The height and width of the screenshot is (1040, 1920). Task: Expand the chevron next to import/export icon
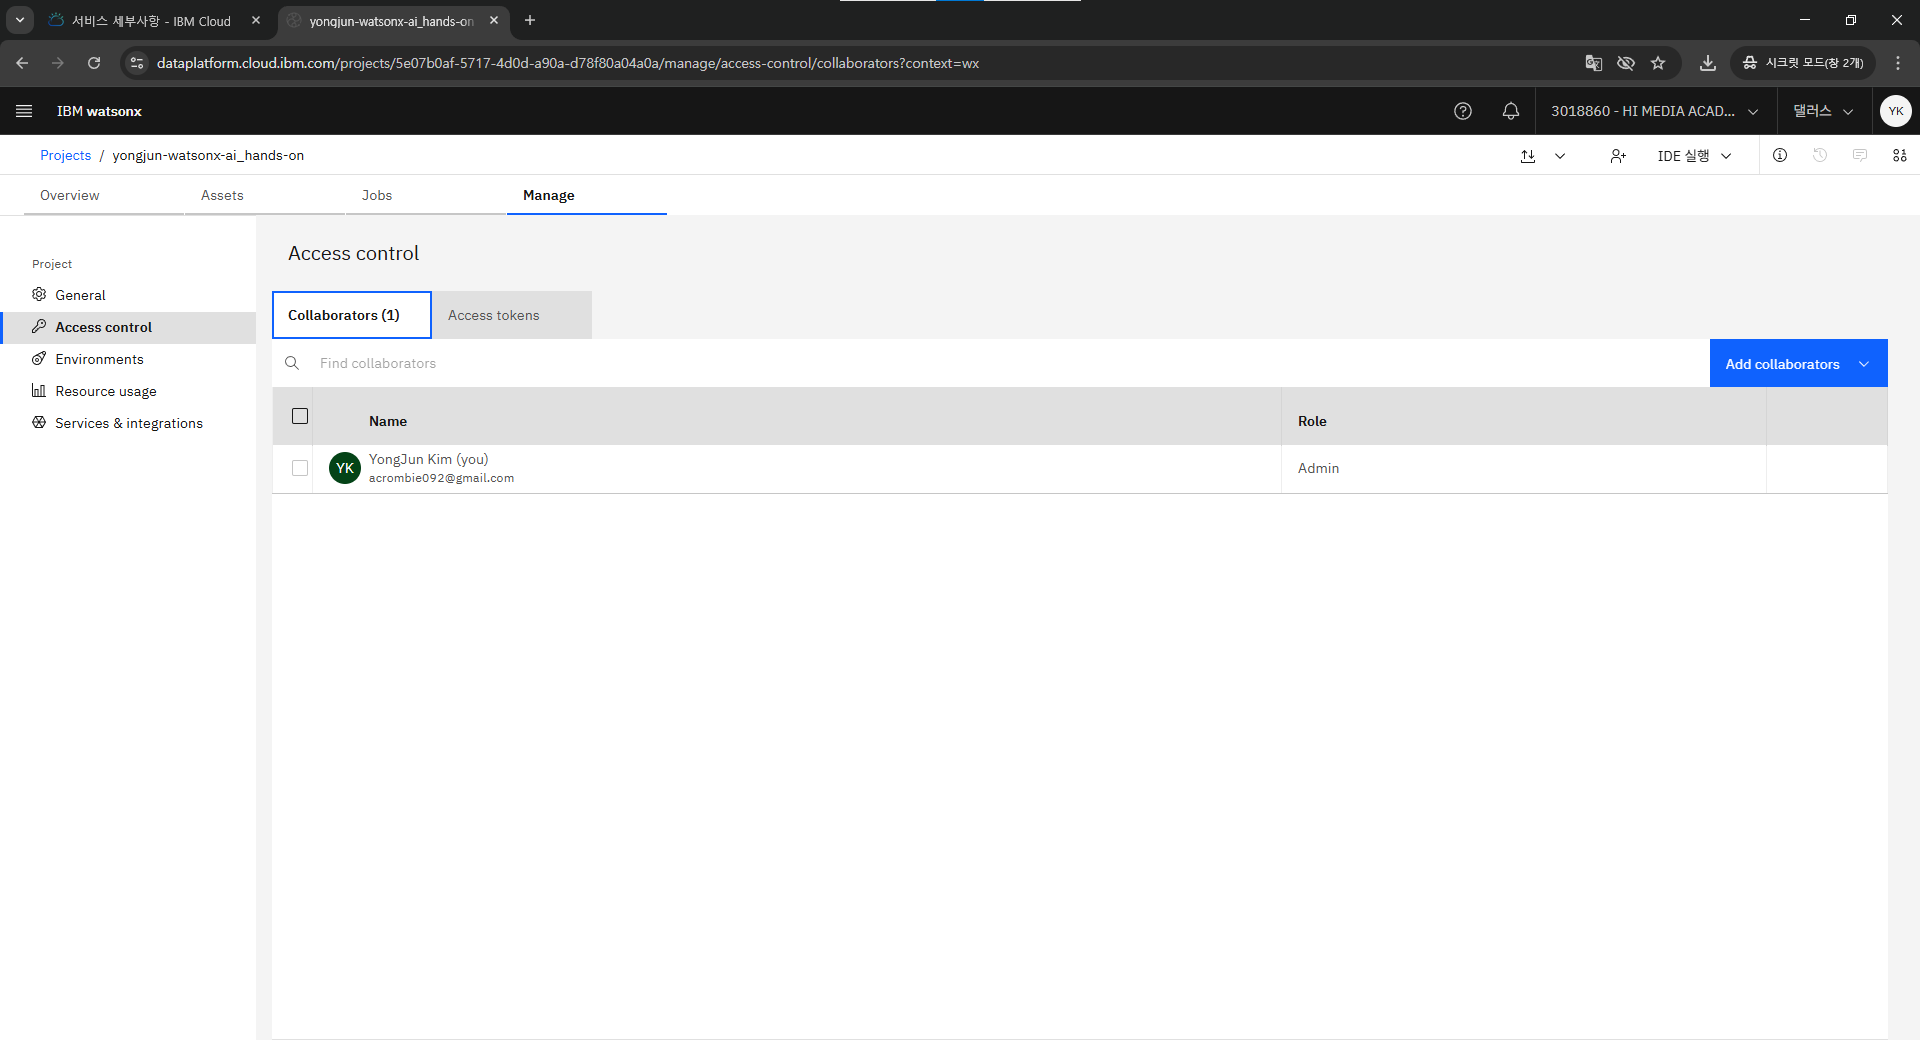tap(1560, 156)
